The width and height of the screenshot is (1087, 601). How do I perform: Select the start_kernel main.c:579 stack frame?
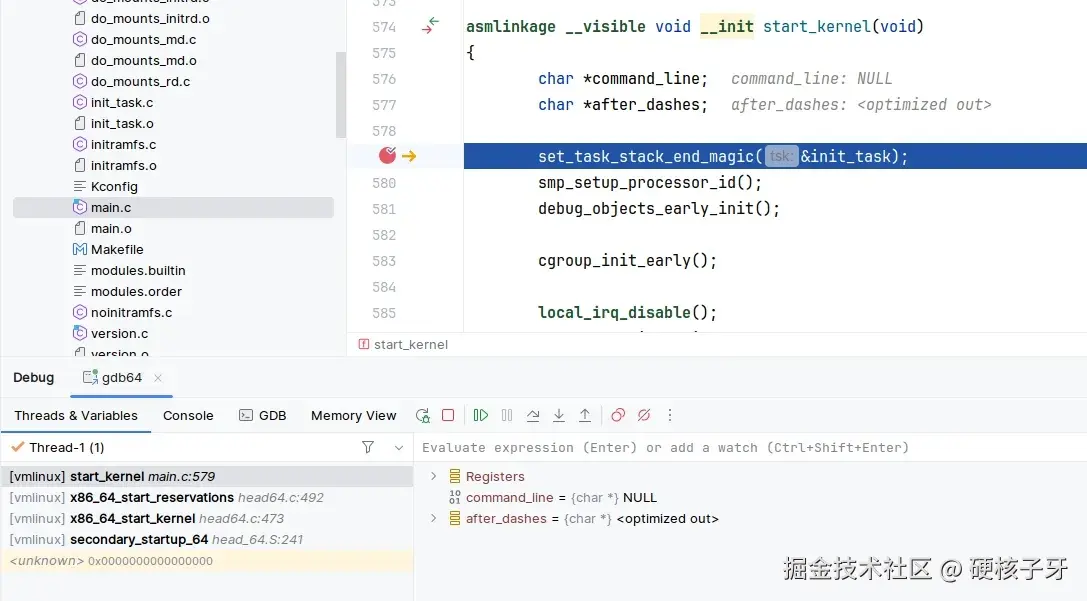(x=207, y=476)
